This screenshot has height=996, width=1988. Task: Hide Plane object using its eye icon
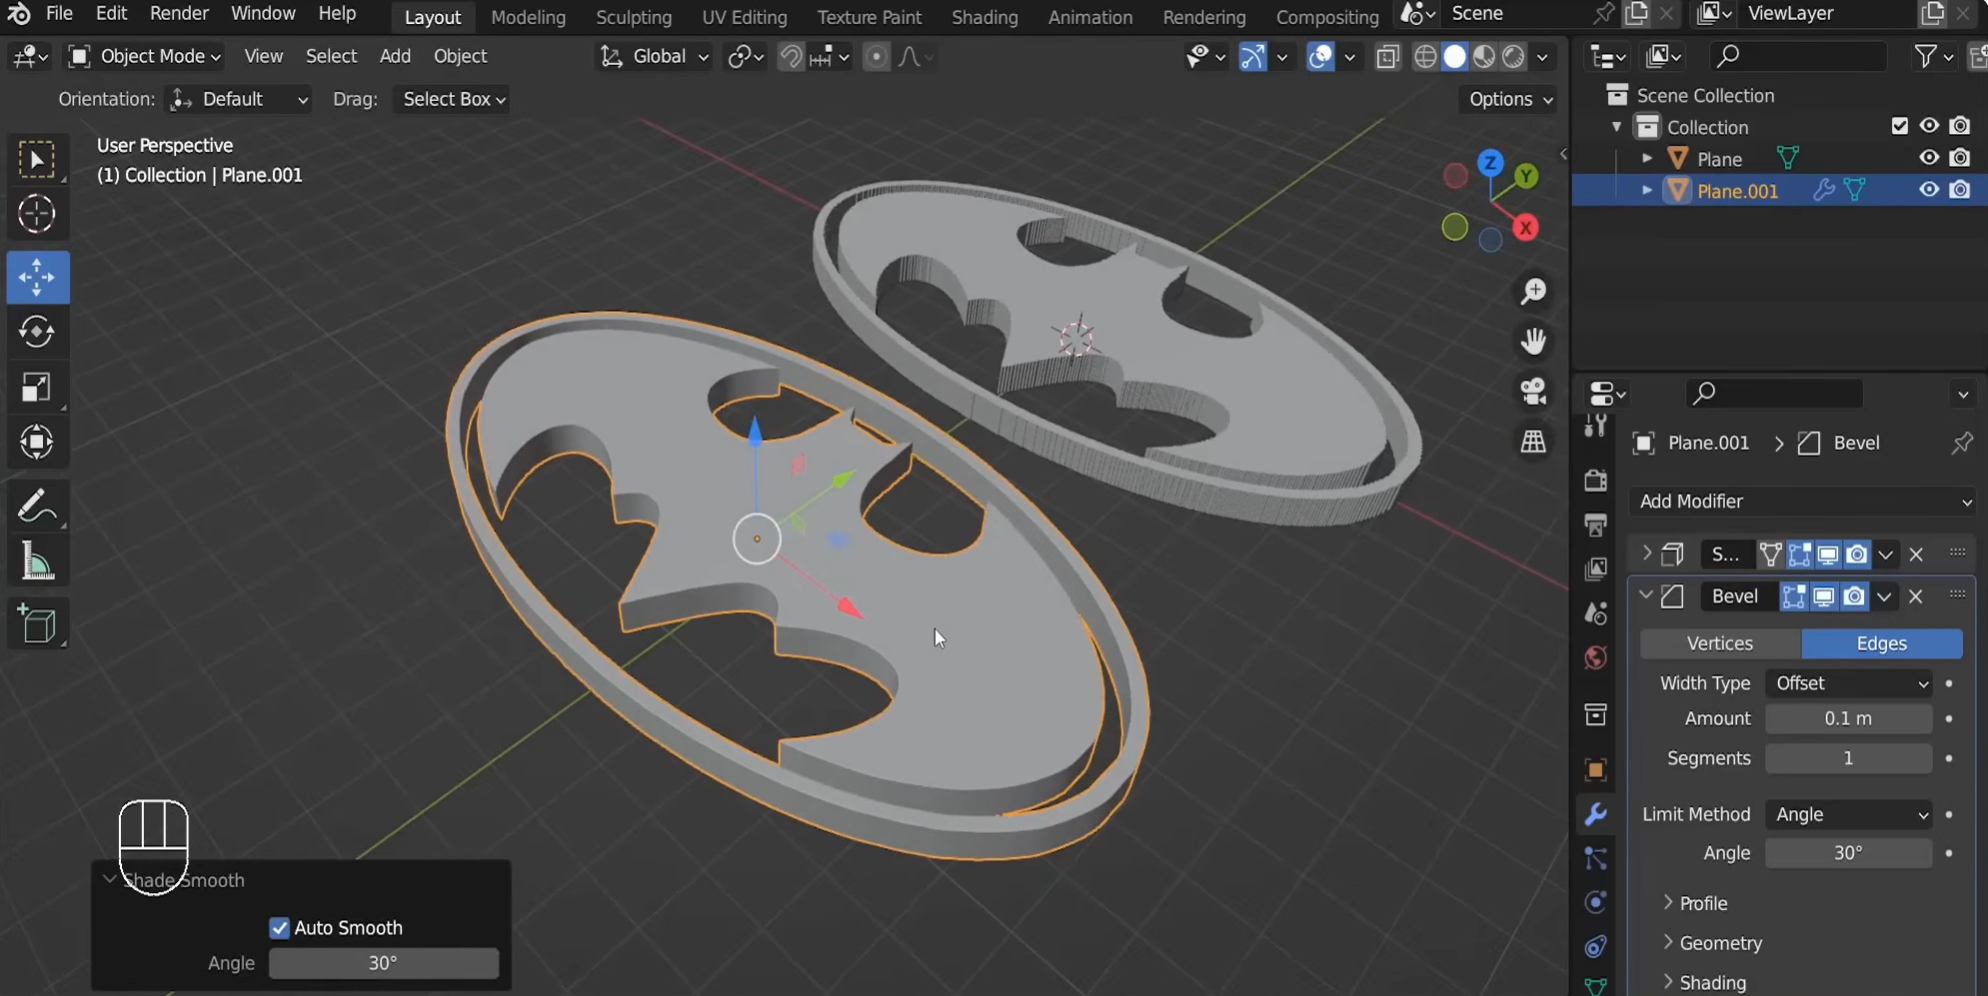pyautogui.click(x=1929, y=158)
